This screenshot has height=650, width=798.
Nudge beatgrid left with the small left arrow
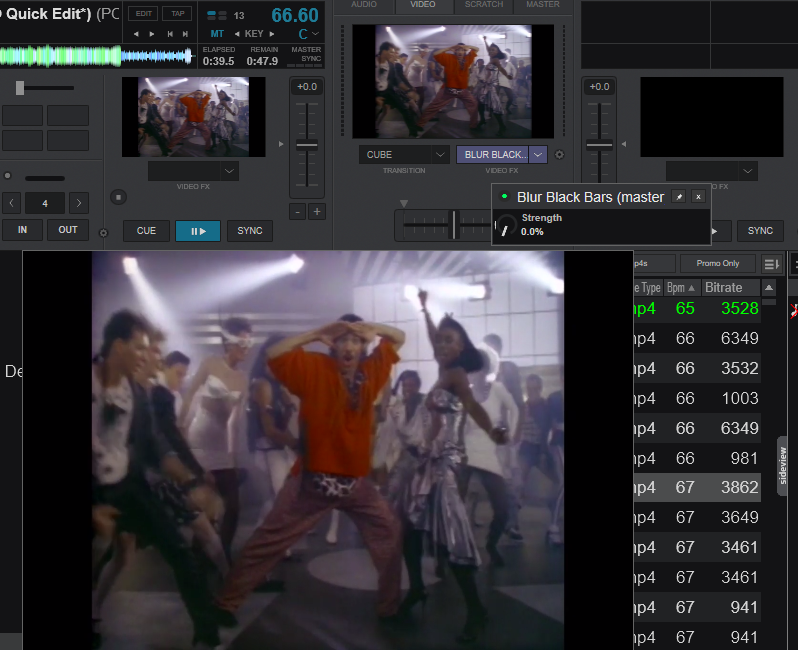tap(136, 34)
